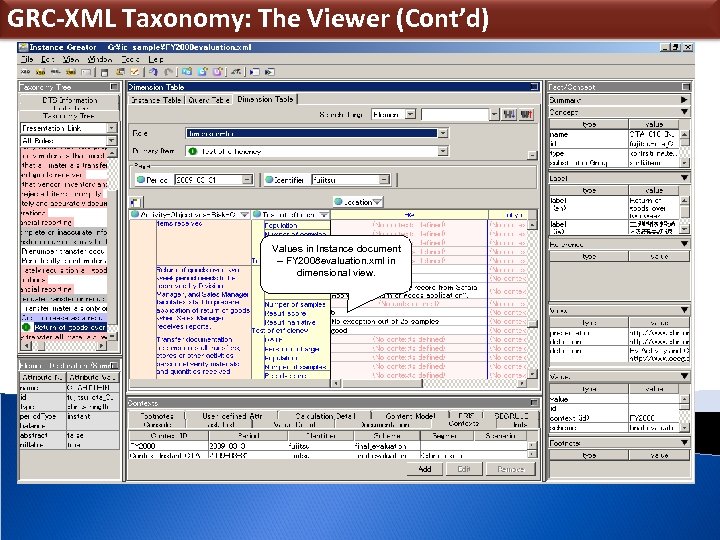Expand the Summary section arrow
Viewport: 720px width, 540px height.
(684, 100)
